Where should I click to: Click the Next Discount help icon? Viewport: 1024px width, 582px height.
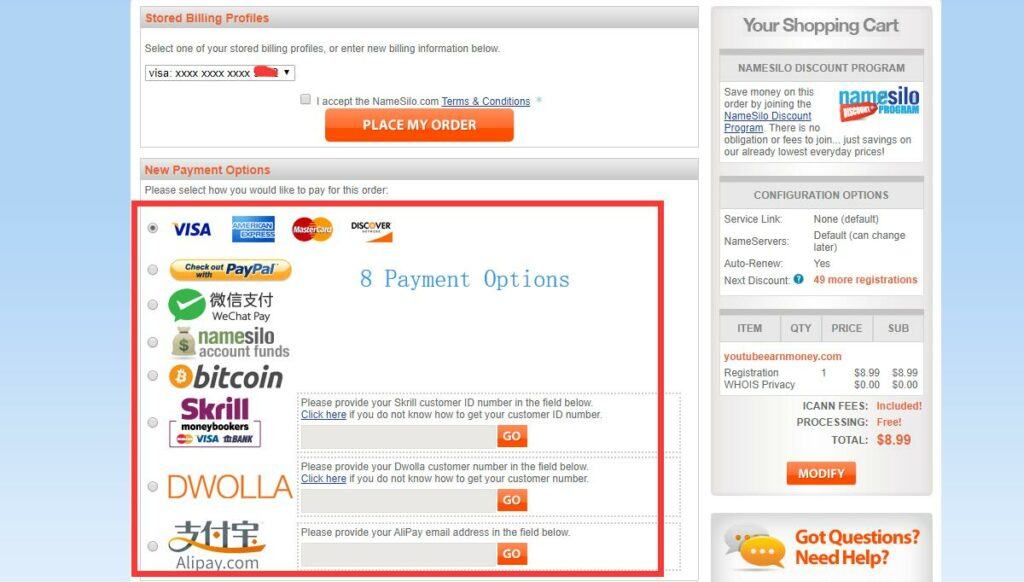click(799, 280)
